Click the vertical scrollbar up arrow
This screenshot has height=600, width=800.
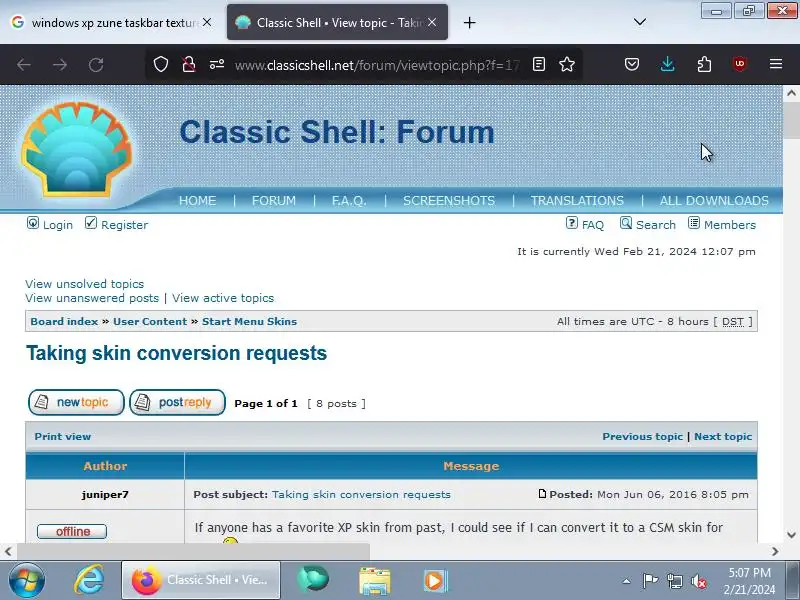(x=791, y=93)
